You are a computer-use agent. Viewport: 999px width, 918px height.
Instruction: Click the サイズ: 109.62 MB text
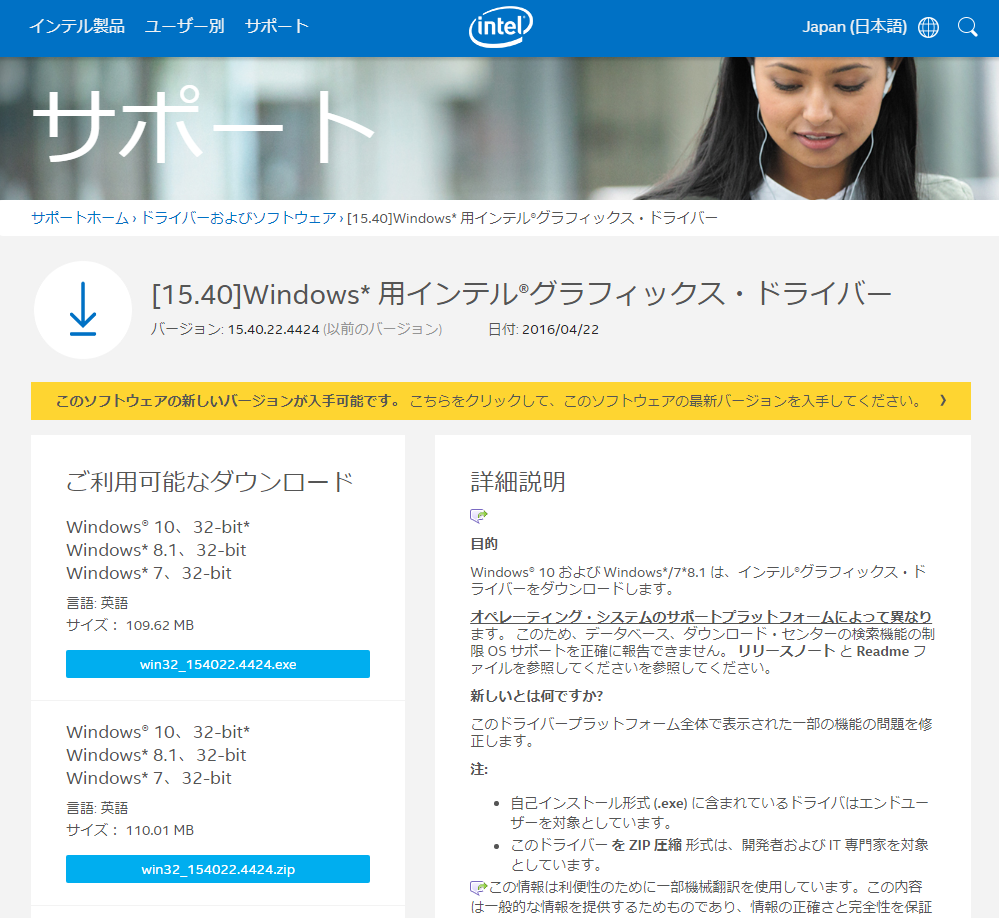pos(130,625)
